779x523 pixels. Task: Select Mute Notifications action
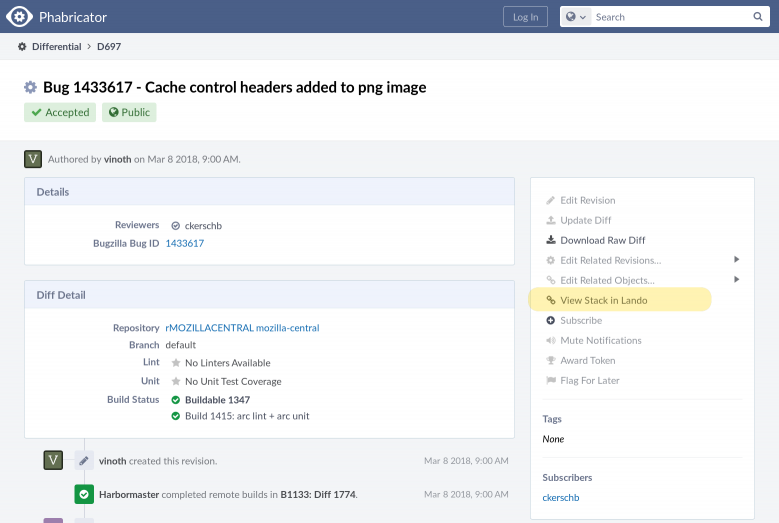pyautogui.click(x=601, y=340)
